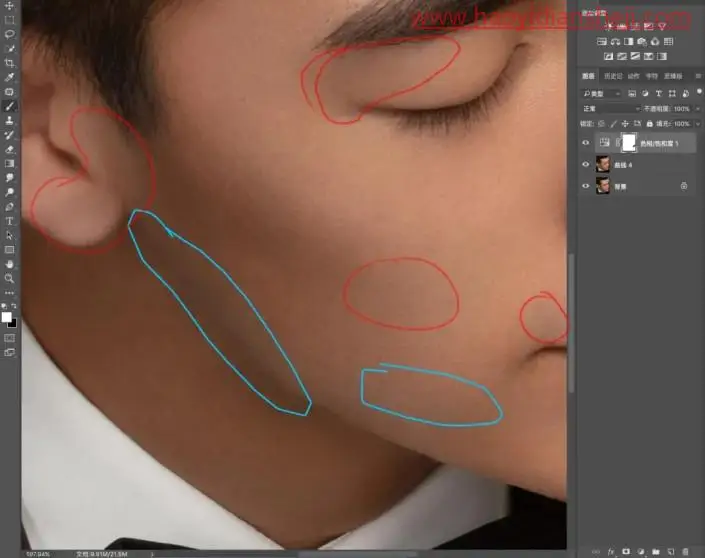The image size is (705, 558).
Task: Filter layers by adjustment layers
Action: click(645, 94)
